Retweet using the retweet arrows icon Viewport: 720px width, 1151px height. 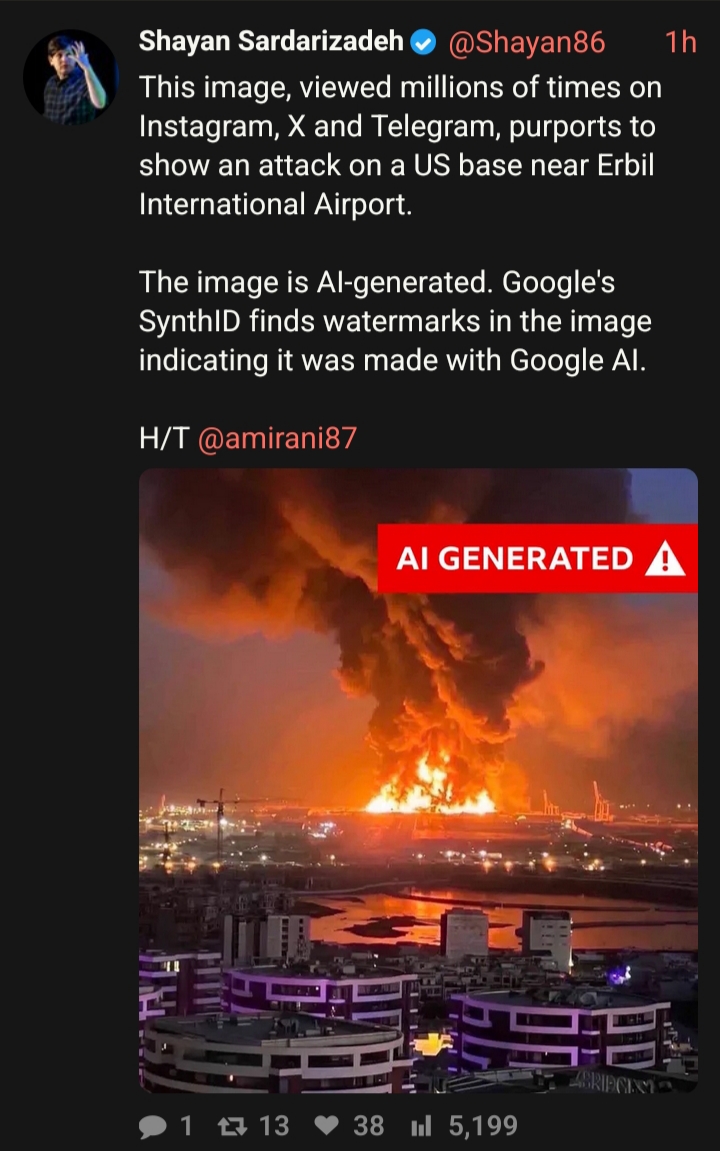tap(233, 1125)
